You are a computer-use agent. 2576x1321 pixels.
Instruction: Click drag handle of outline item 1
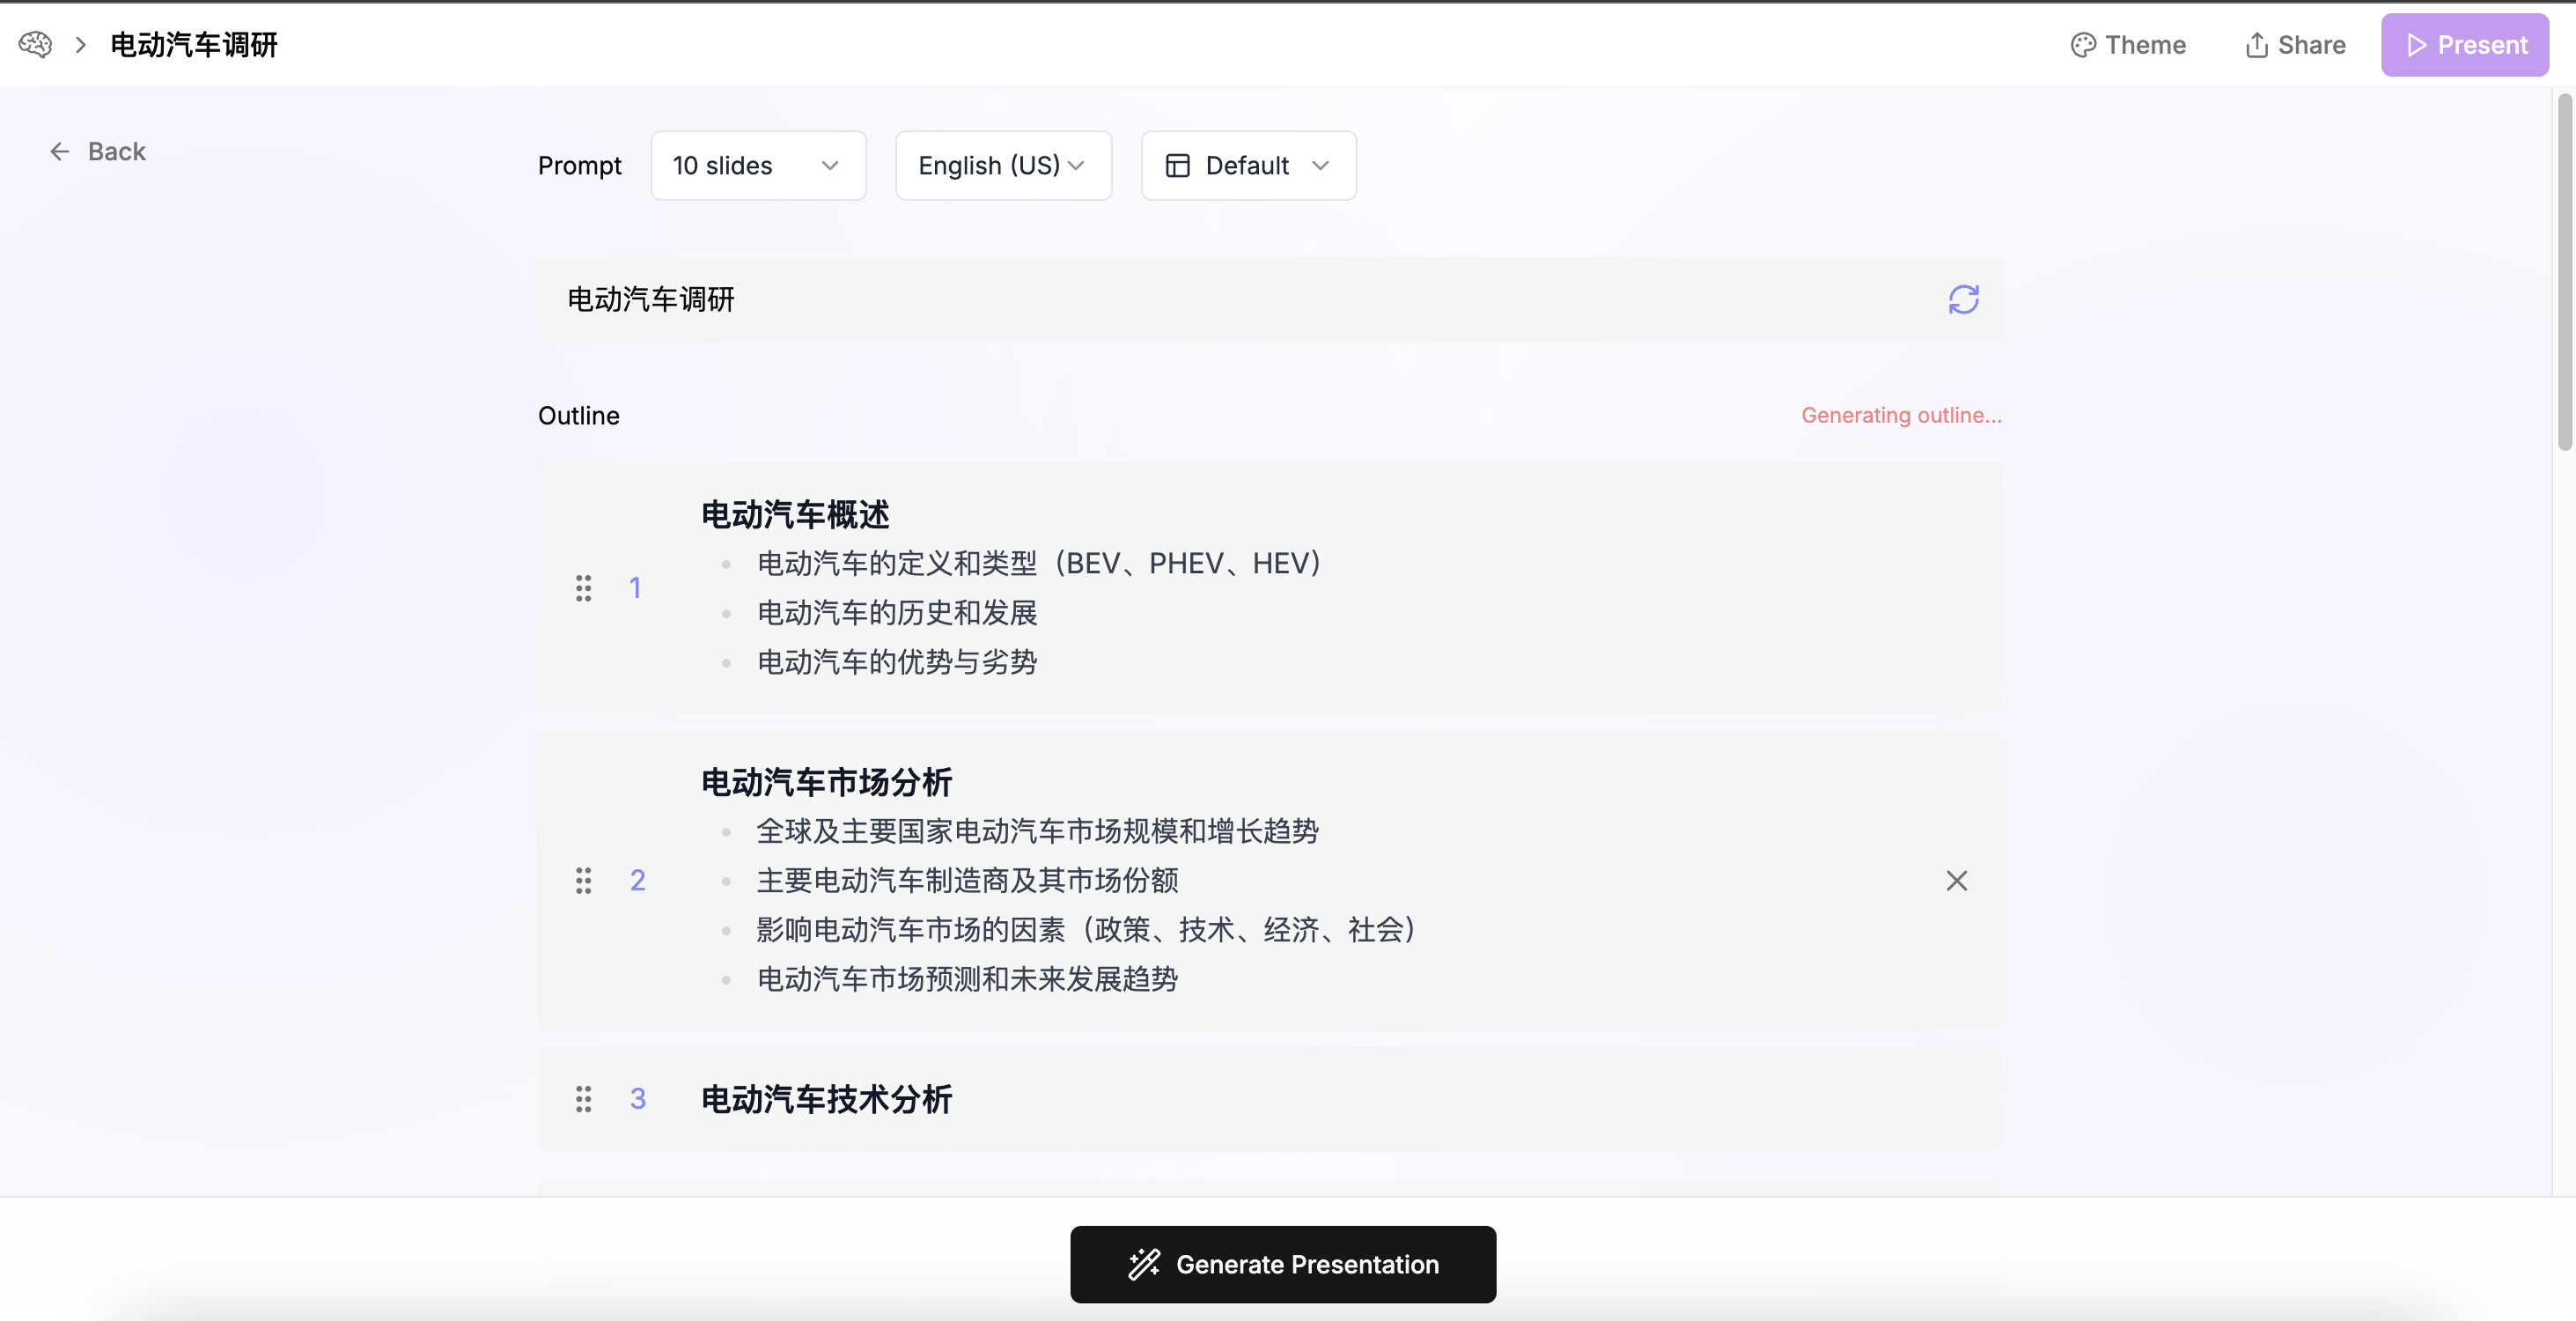pos(583,588)
